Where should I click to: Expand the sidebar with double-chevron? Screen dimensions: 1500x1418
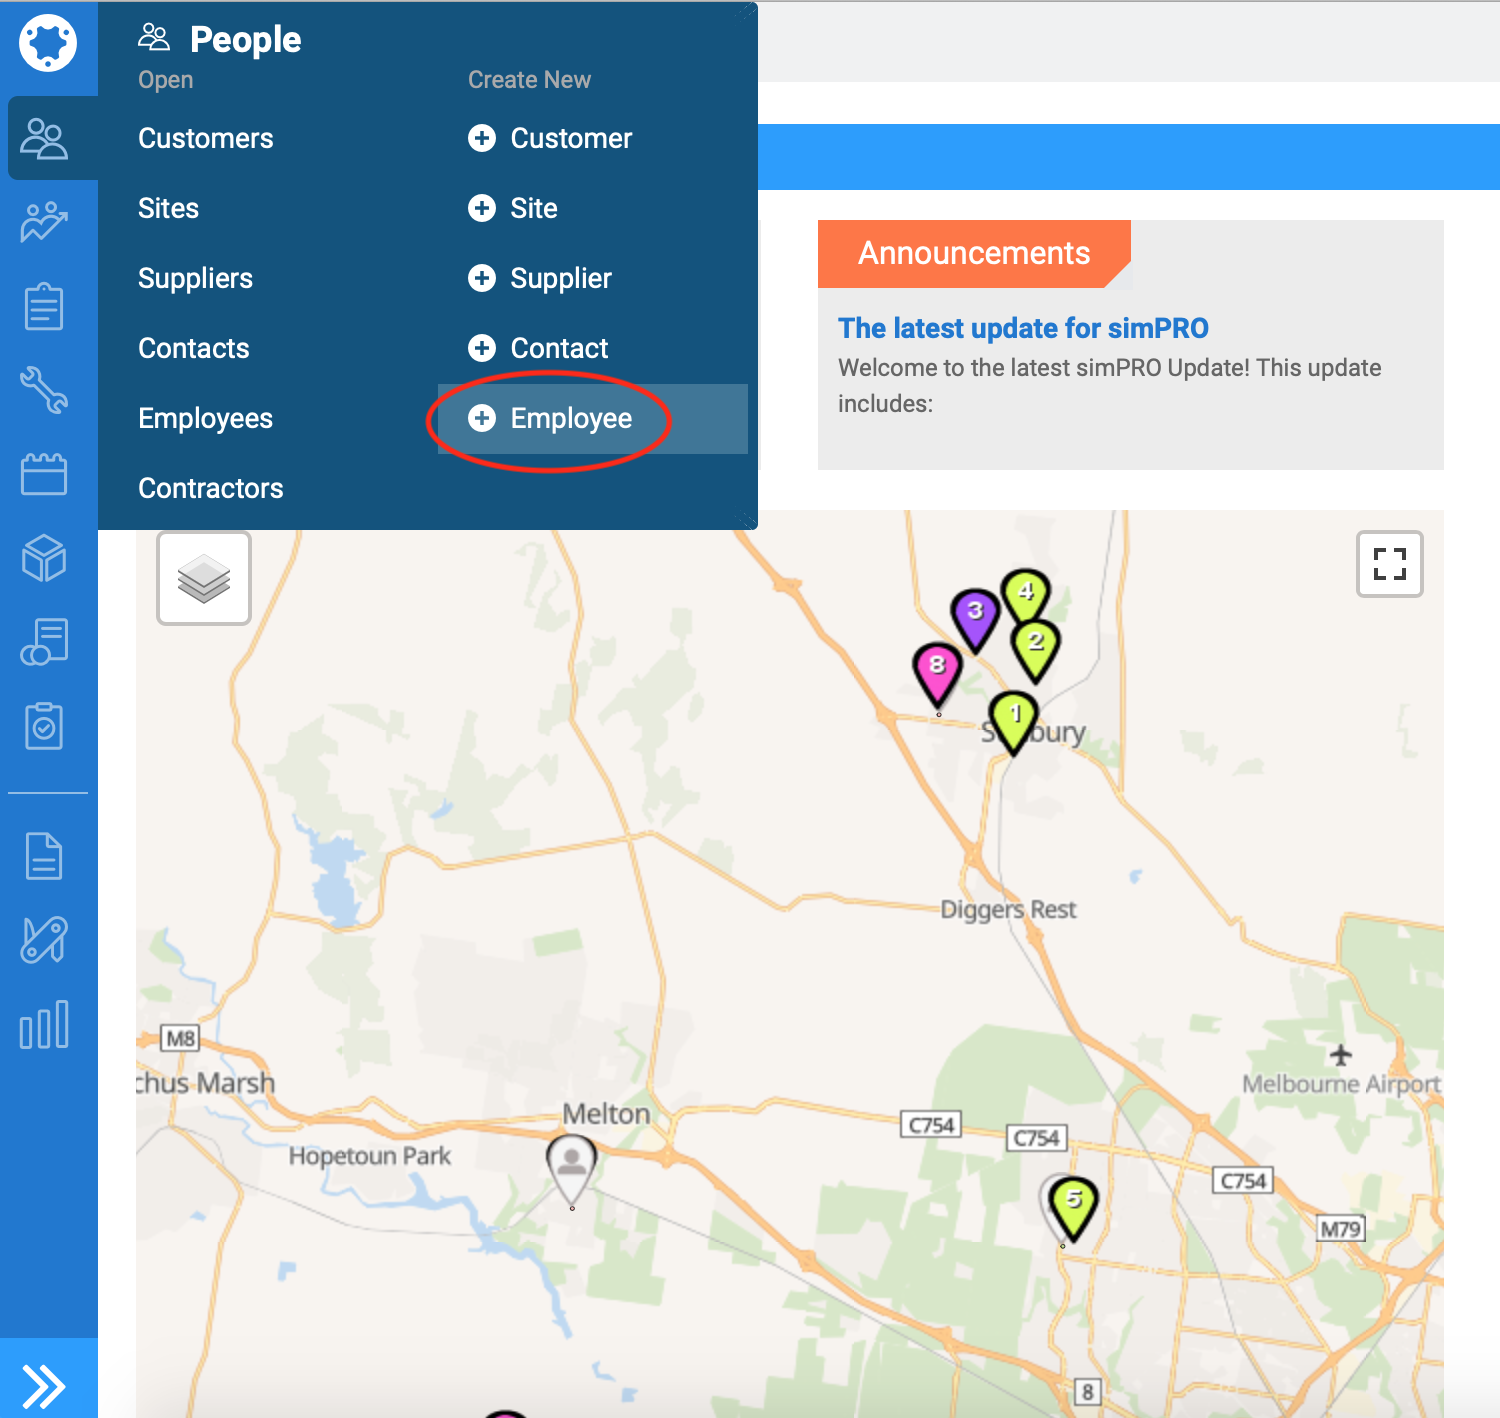45,1386
